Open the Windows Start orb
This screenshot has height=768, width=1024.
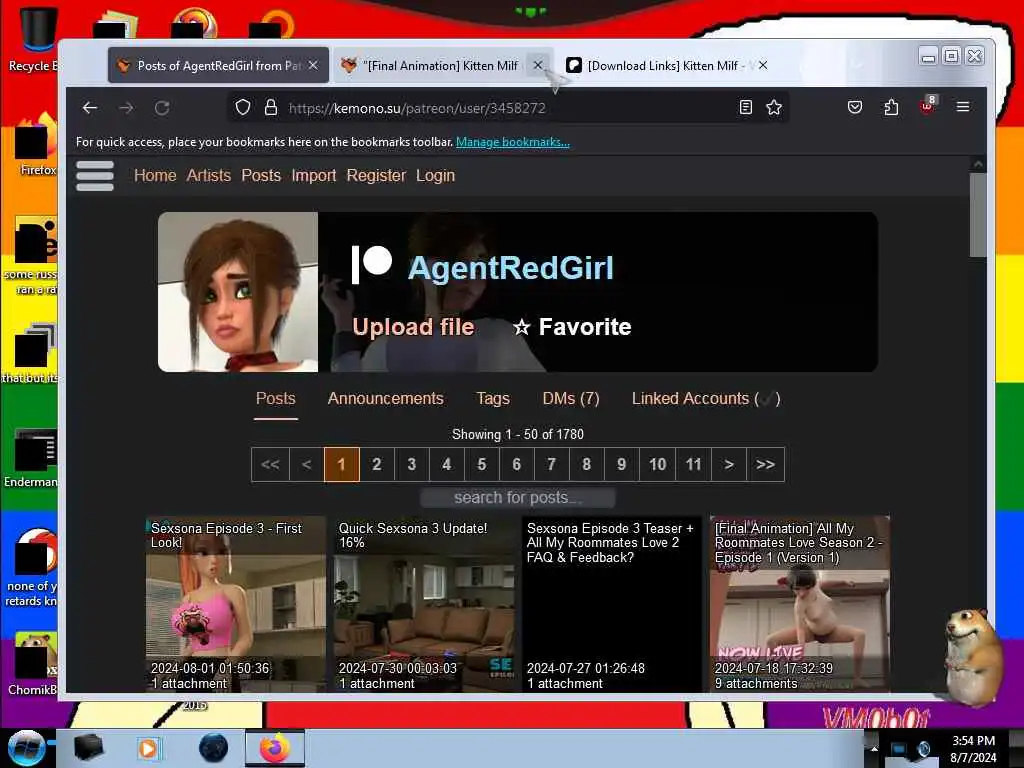click(26, 748)
